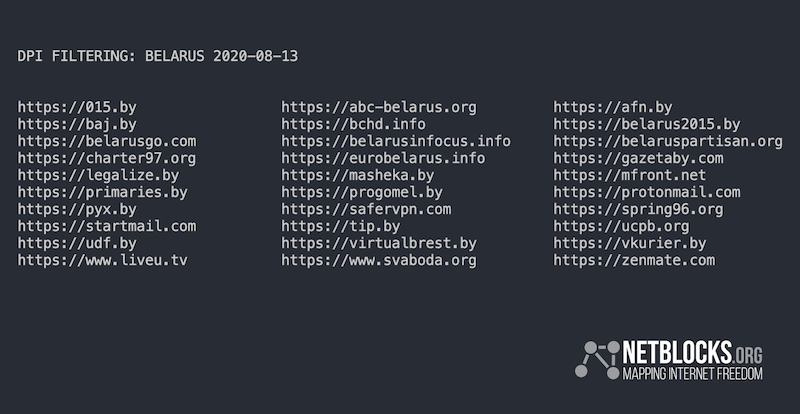The height and width of the screenshot is (414, 800).
Task: Click the https://protonmail.com entry
Action: click(647, 192)
